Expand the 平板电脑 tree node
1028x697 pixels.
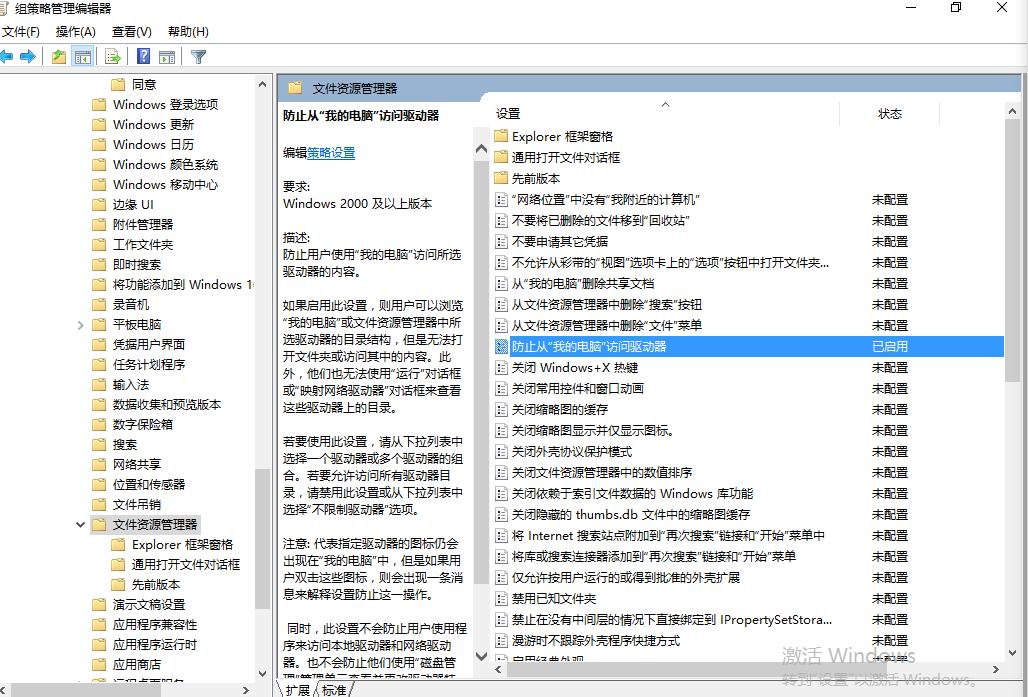pos(79,323)
